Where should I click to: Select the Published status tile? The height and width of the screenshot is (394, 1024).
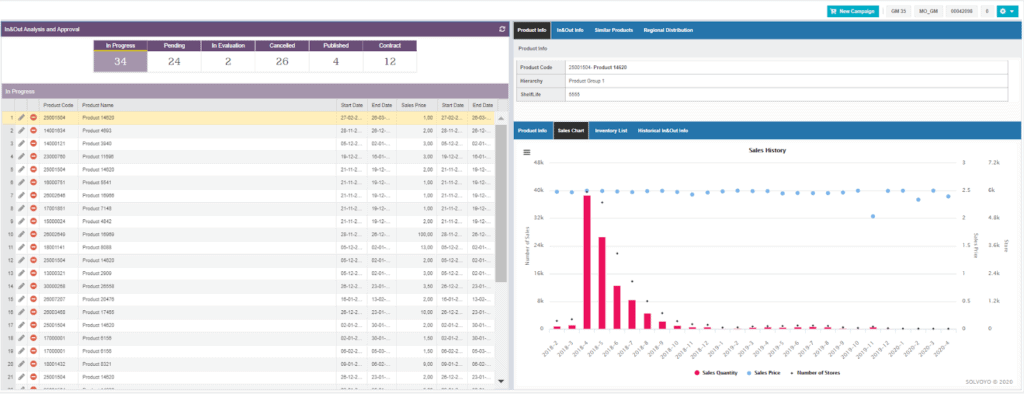[x=336, y=56]
